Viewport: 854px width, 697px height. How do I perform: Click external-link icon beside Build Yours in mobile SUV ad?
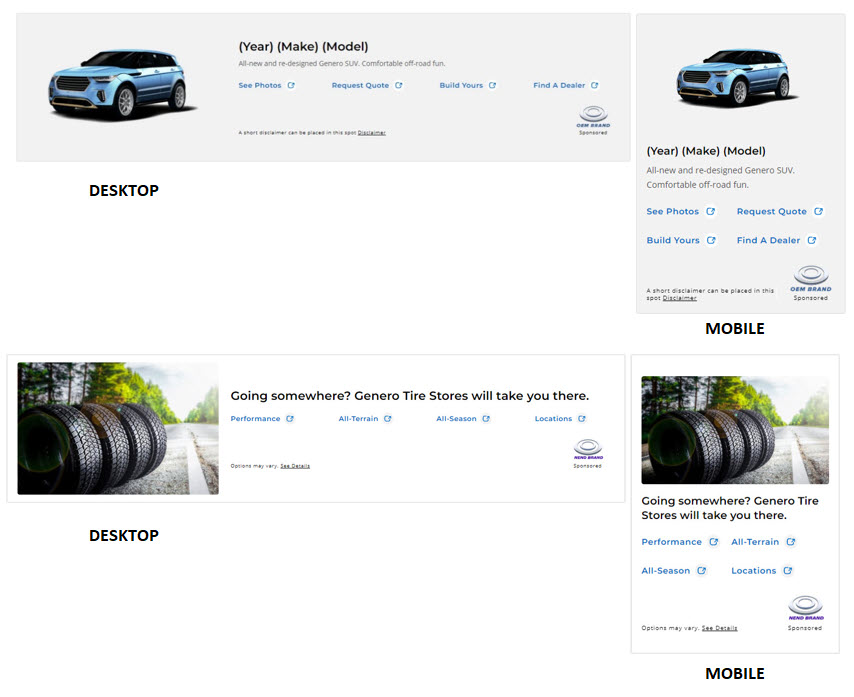click(711, 240)
